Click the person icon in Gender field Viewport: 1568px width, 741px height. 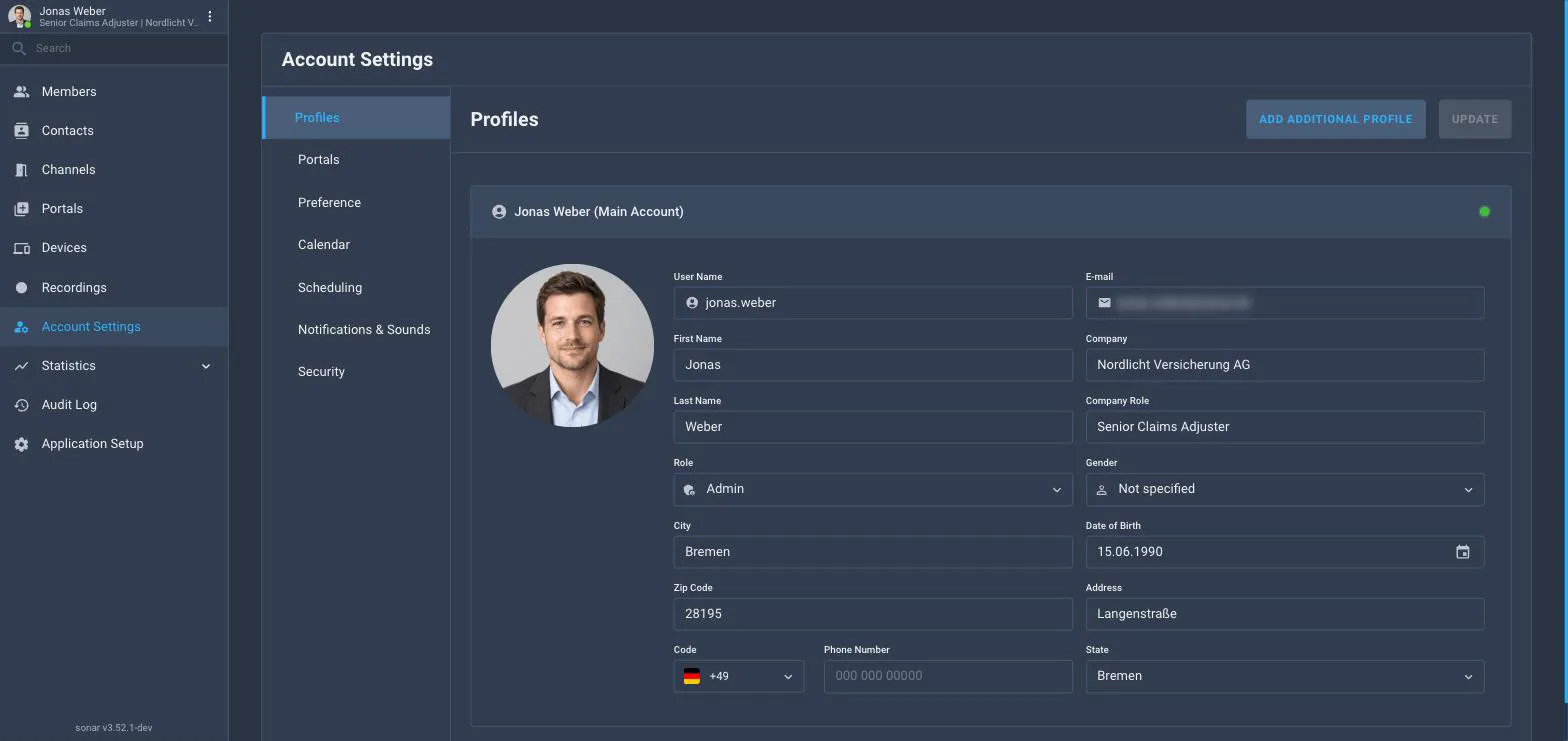(1102, 490)
